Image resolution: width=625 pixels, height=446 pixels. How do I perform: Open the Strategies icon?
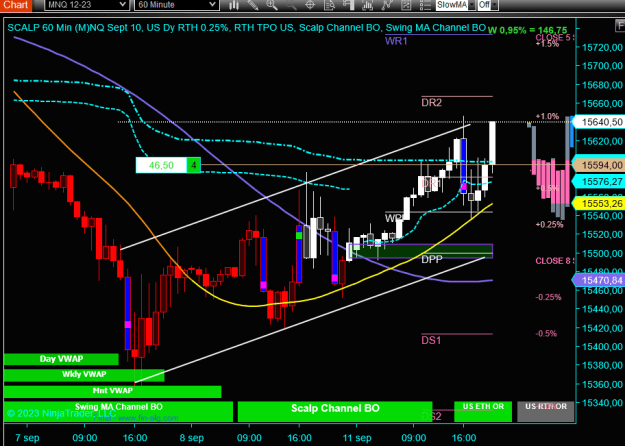406,5
